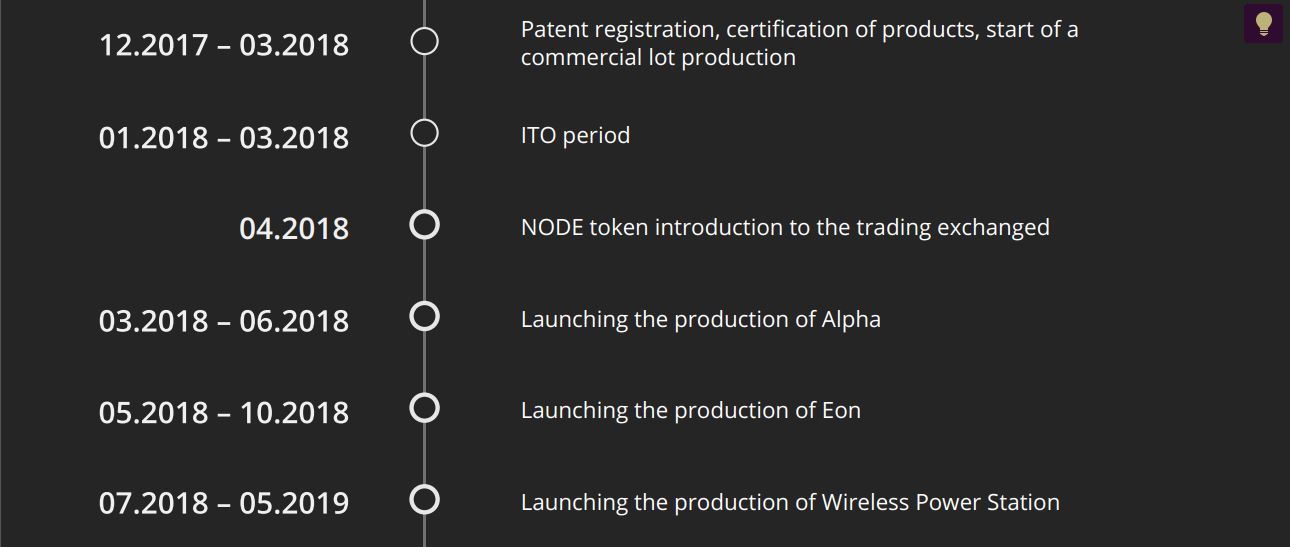This screenshot has width=1290, height=547.
Task: Click the date label 03.2018 – 06.2018
Action: tap(224, 321)
